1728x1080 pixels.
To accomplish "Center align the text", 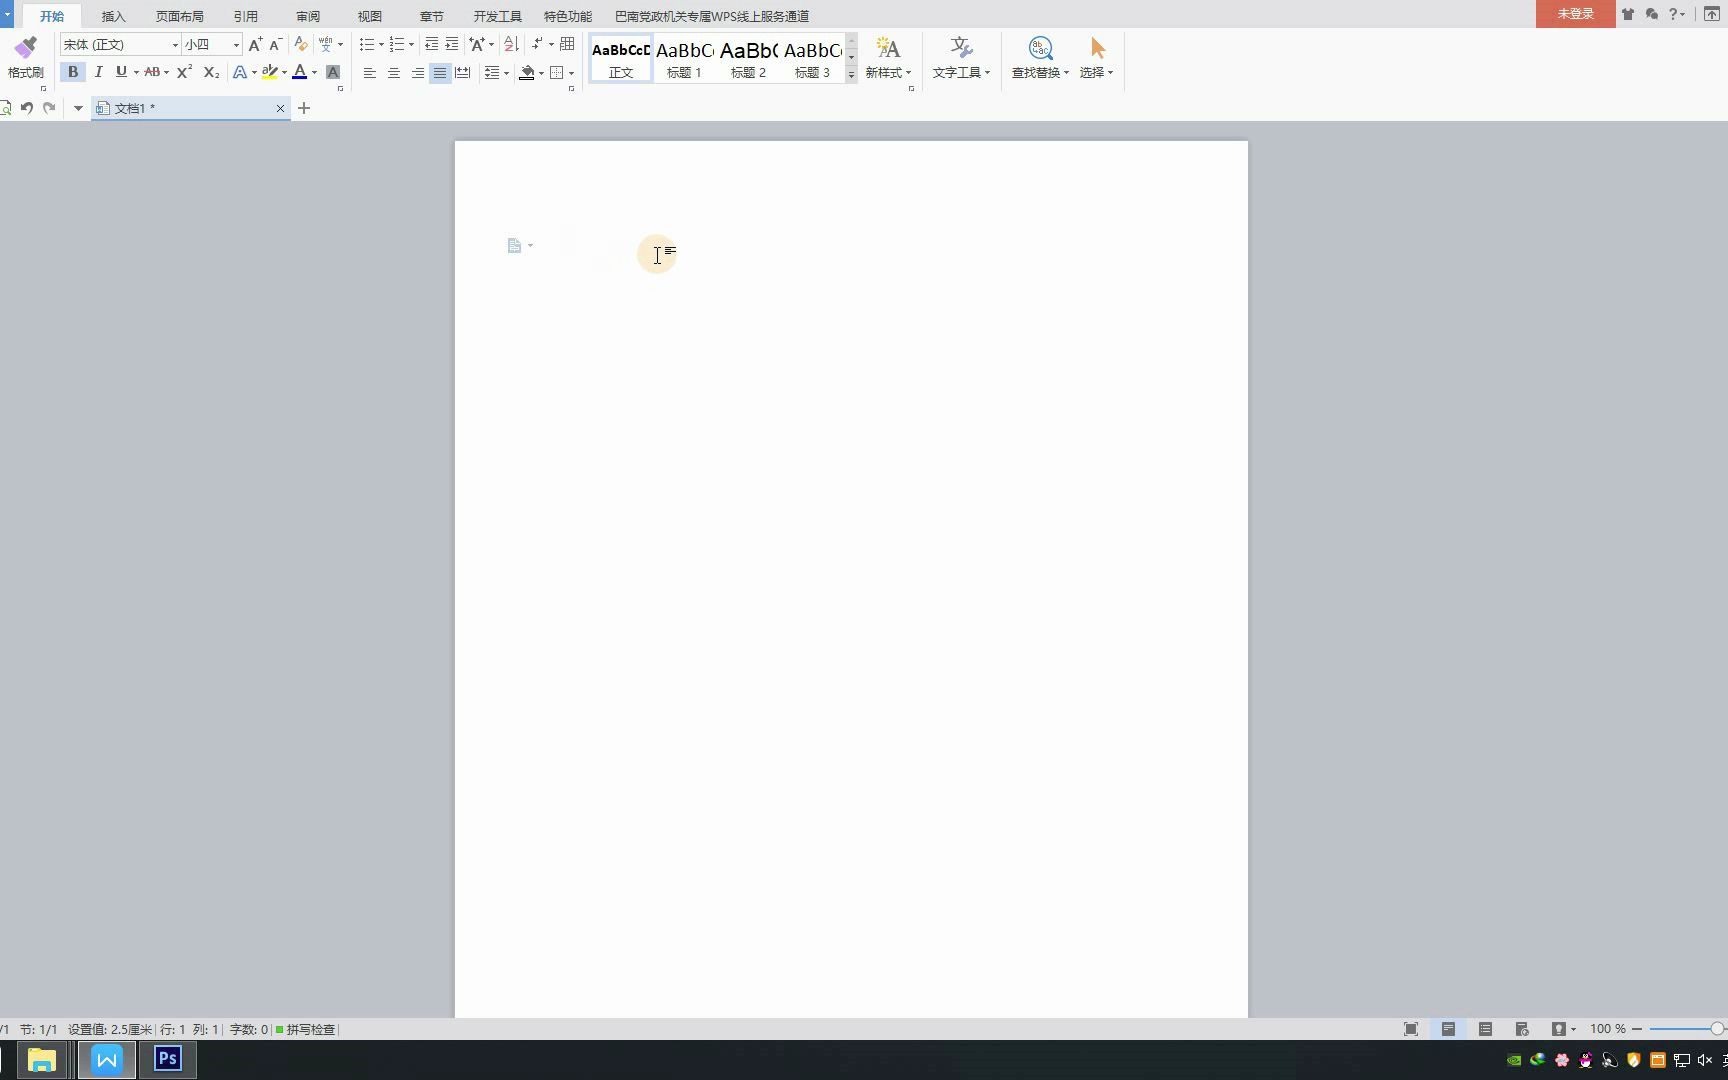I will click(x=393, y=72).
